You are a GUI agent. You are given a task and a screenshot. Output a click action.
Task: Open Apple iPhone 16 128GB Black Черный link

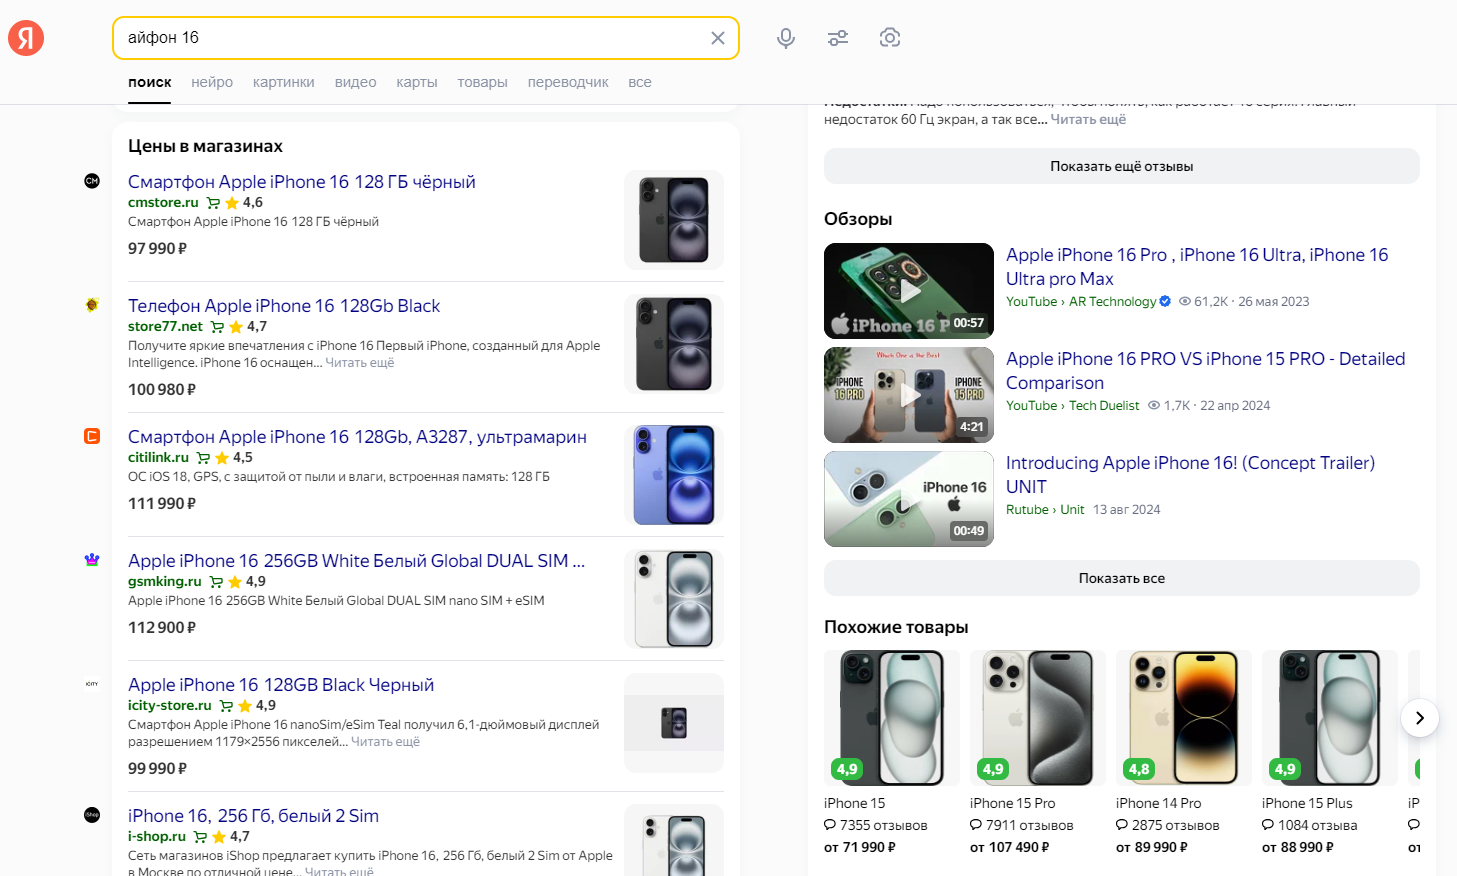point(281,684)
